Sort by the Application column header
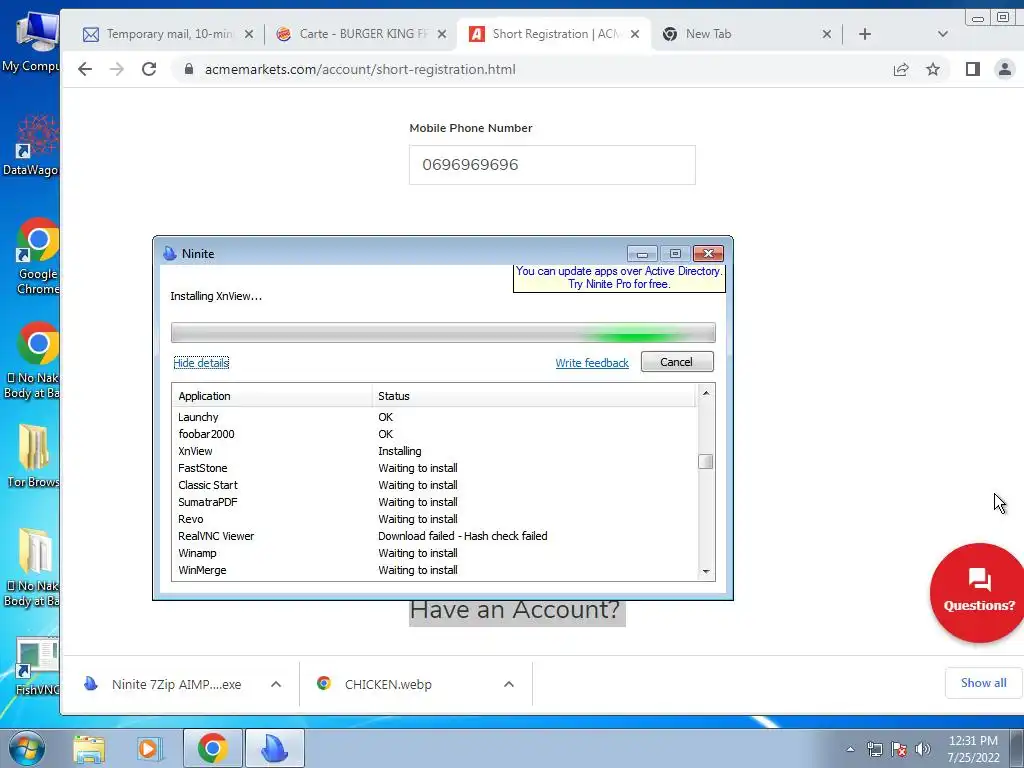Image resolution: width=1024 pixels, height=768 pixels. 272,396
